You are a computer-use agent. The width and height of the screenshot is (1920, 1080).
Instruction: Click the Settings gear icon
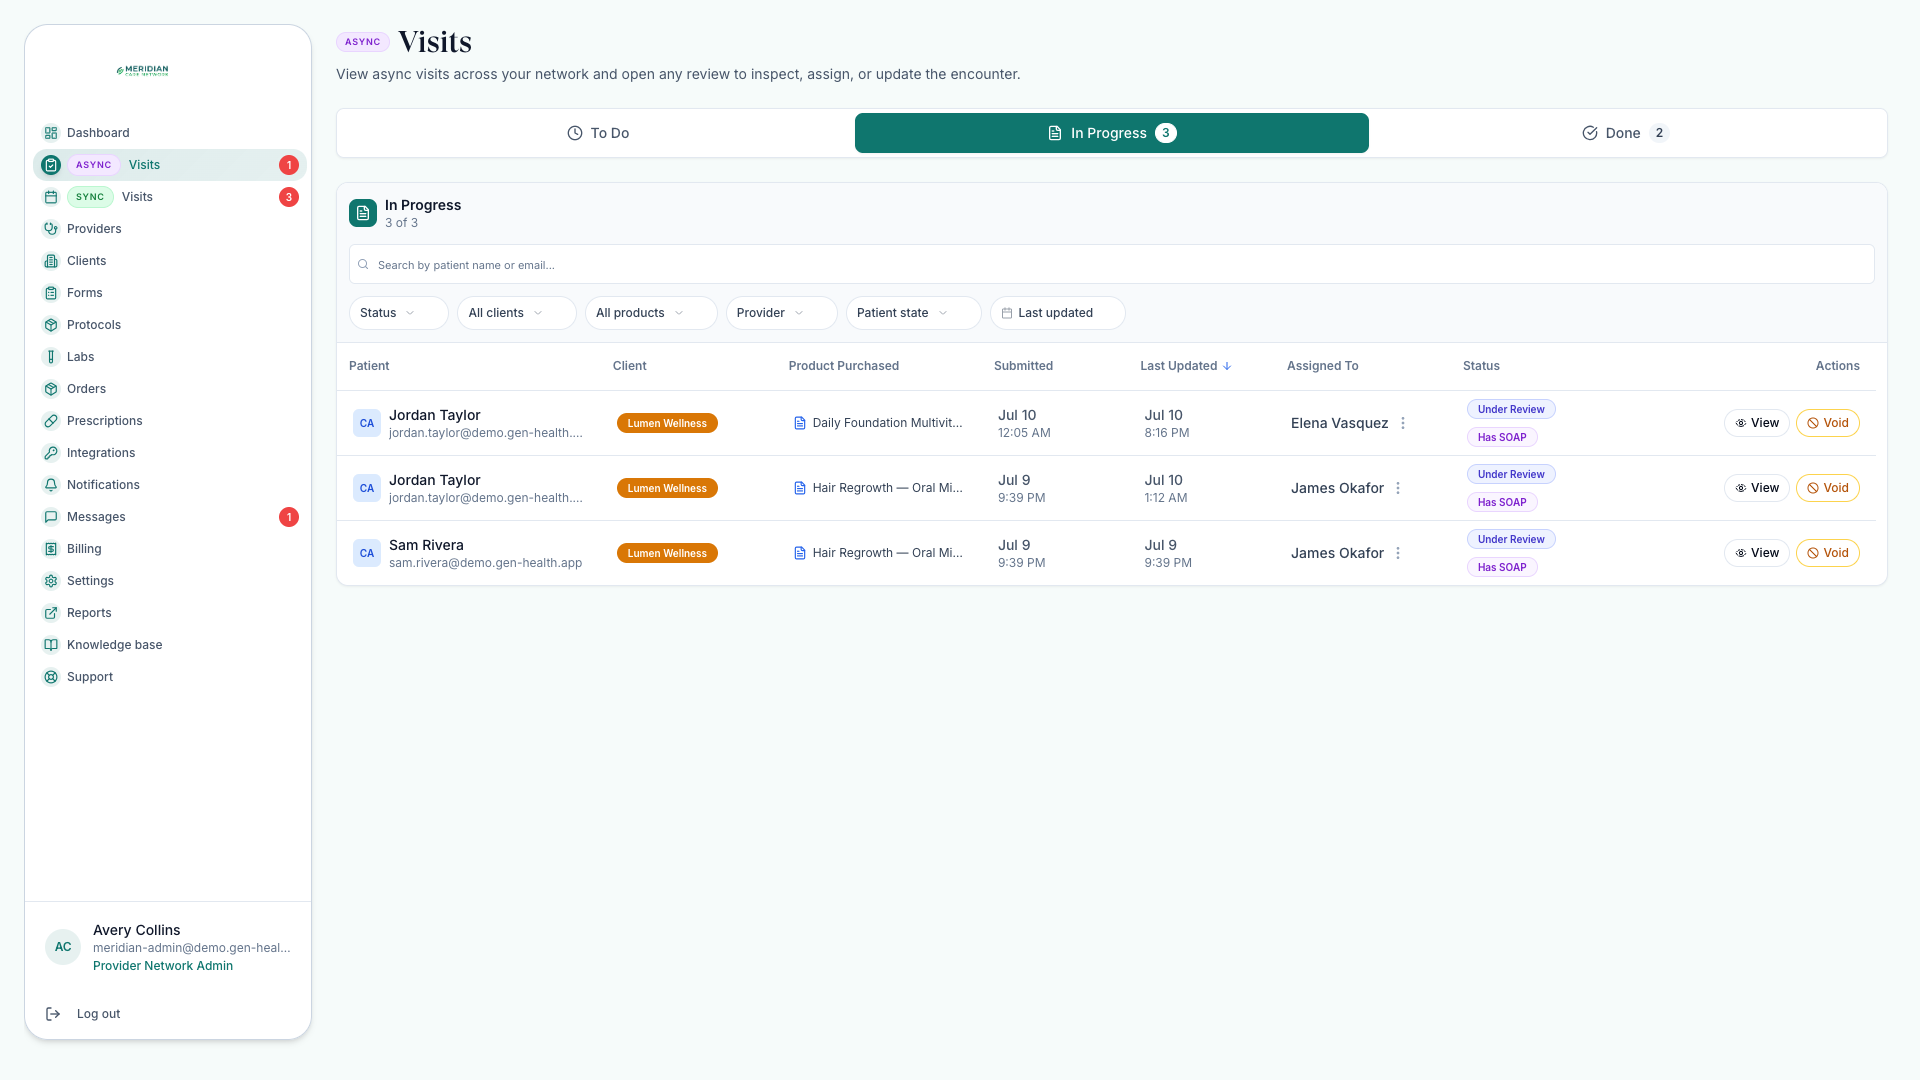pyautogui.click(x=51, y=581)
